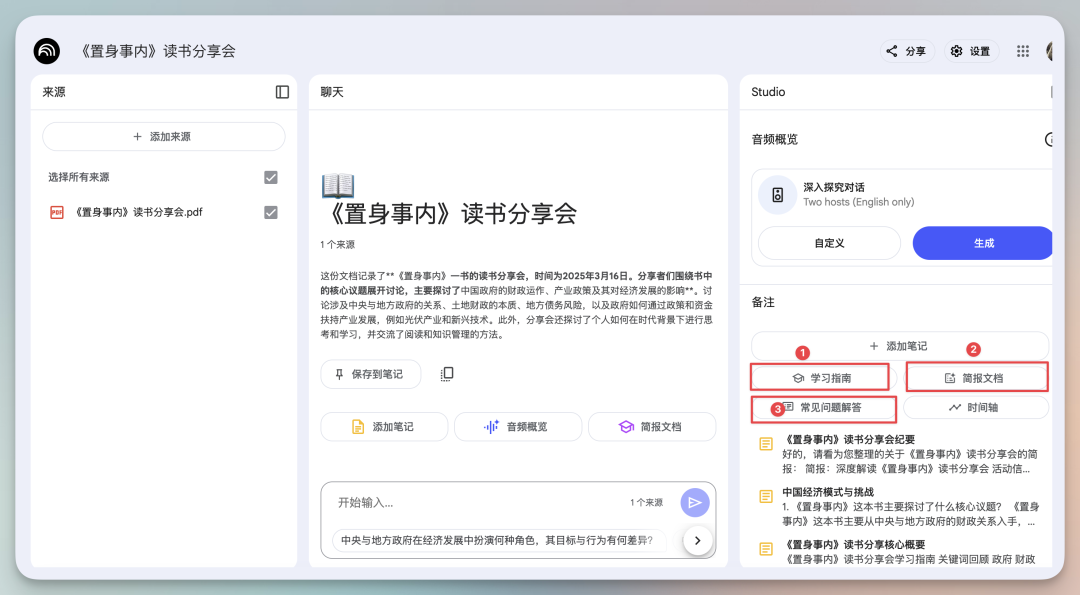Screen dimensions: 1080x595
Task: Click the red PDF file icon
Action: [x=56, y=212]
